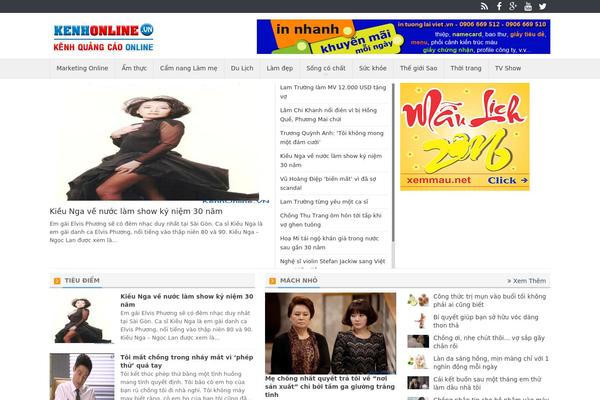The image size is (600, 400).
Task: Open the Cẩm nang Làm mẹ menu
Action: tap(189, 68)
